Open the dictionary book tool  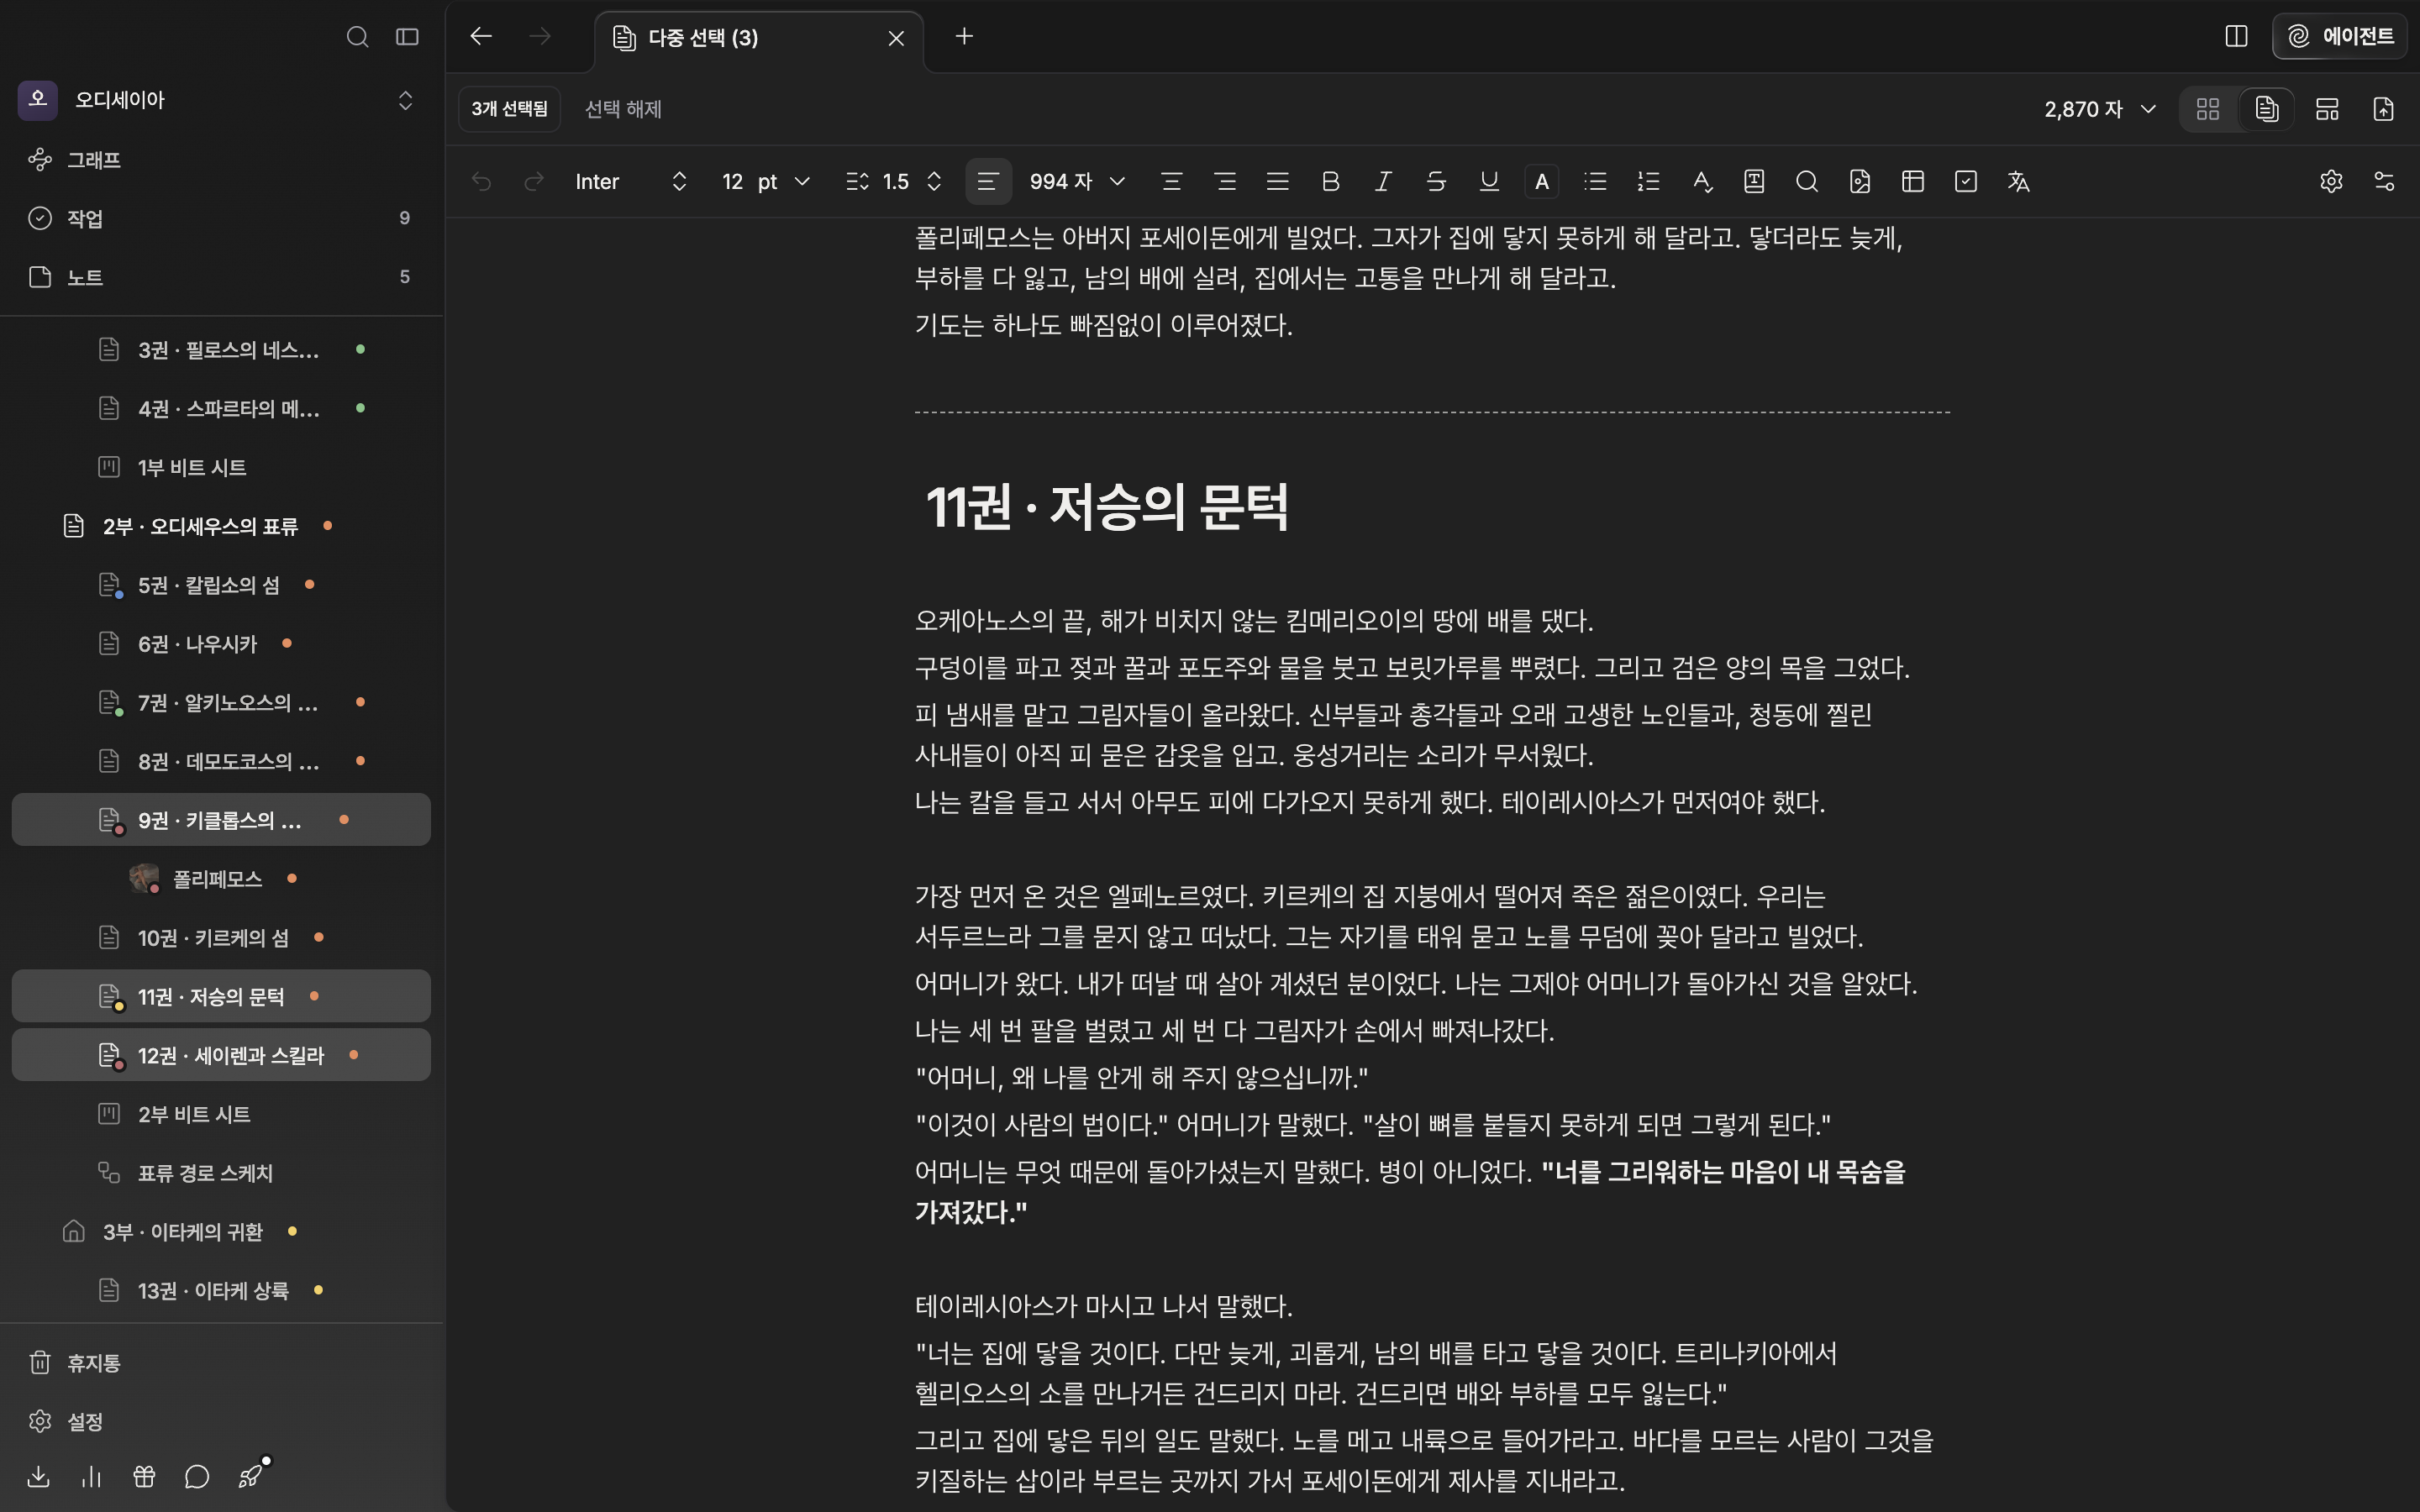(1754, 181)
